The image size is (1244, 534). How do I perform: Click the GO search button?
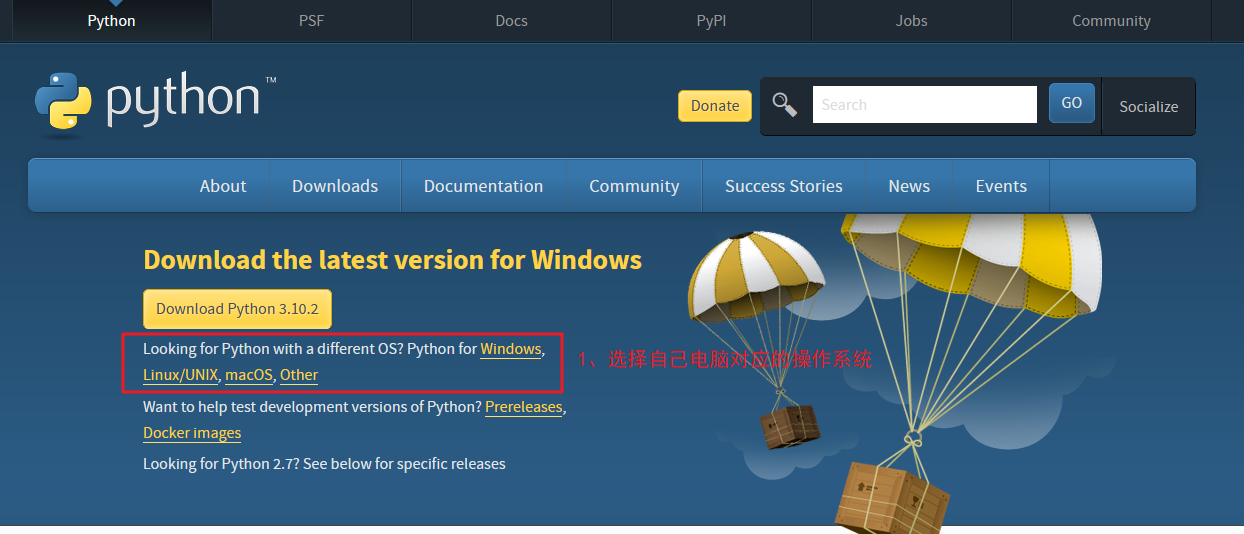click(x=1072, y=103)
